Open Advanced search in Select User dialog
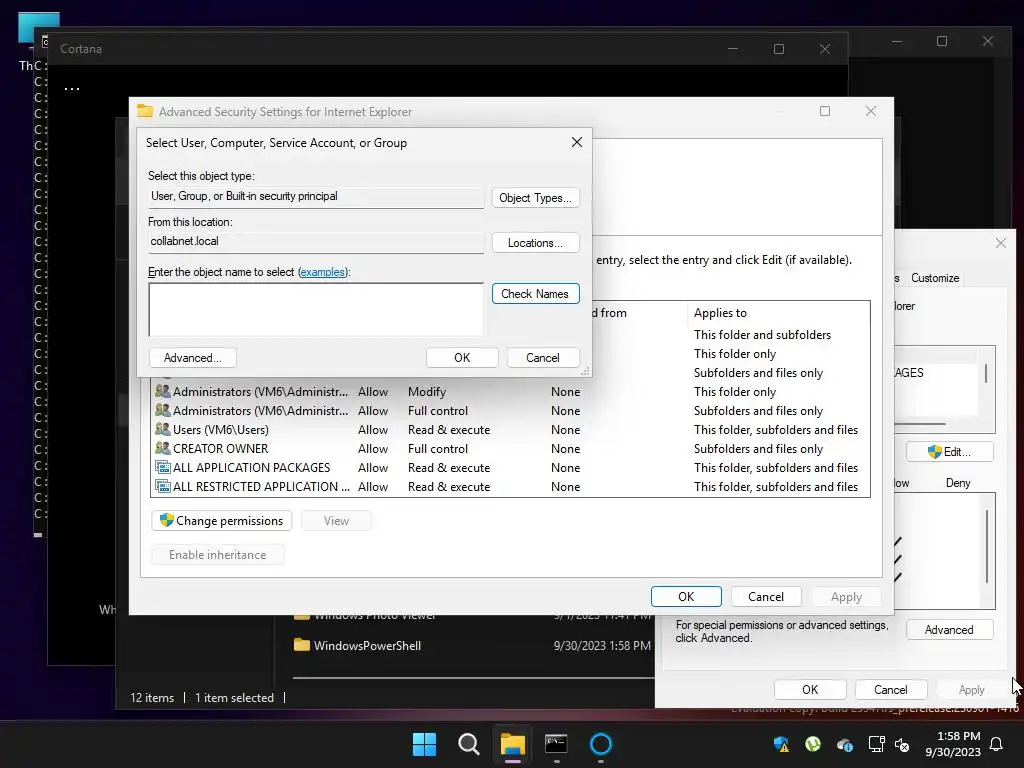 click(x=193, y=358)
